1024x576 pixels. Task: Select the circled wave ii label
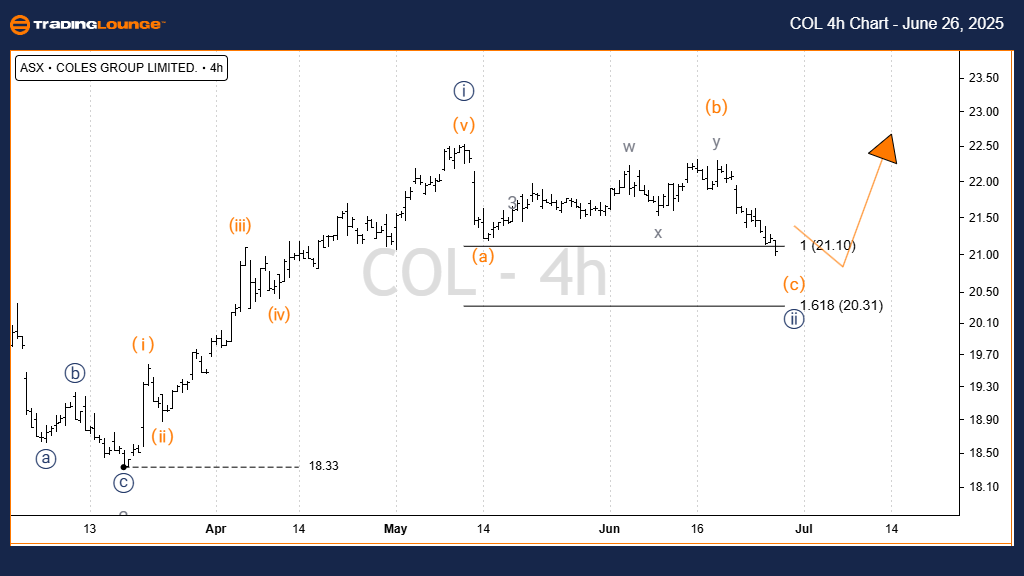pyautogui.click(x=793, y=320)
